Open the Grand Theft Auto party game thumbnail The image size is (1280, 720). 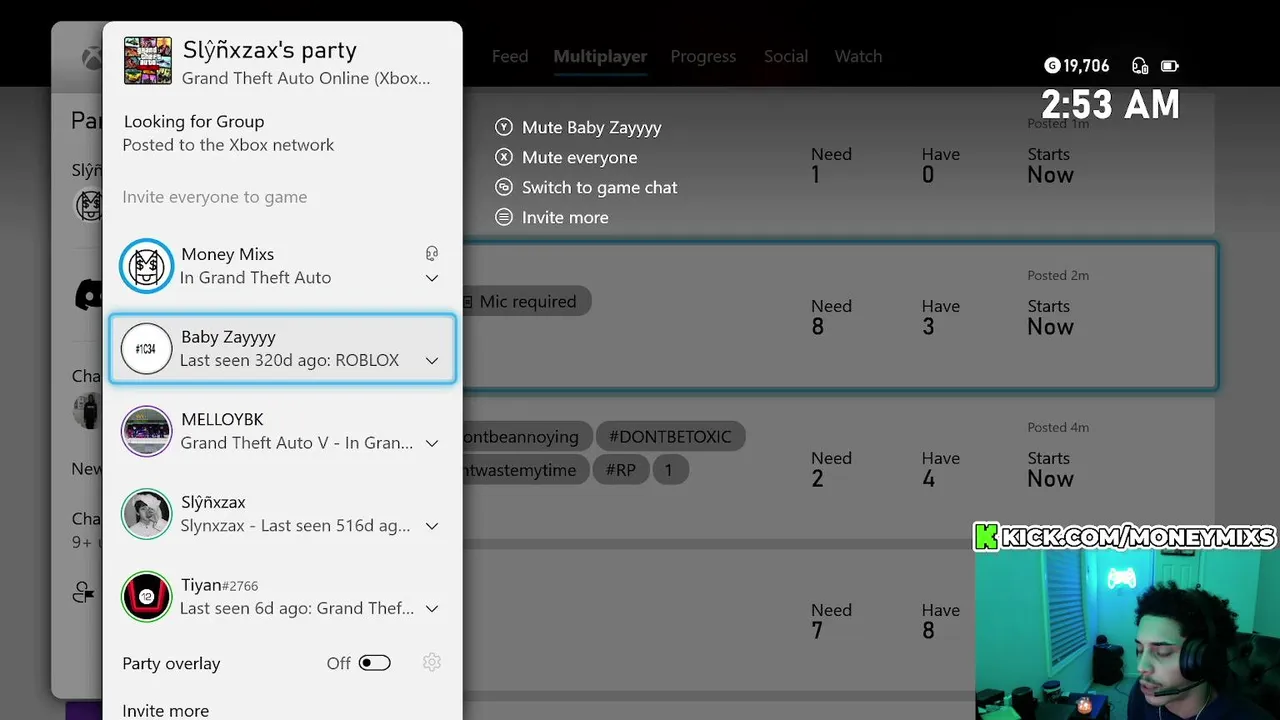tap(147, 61)
